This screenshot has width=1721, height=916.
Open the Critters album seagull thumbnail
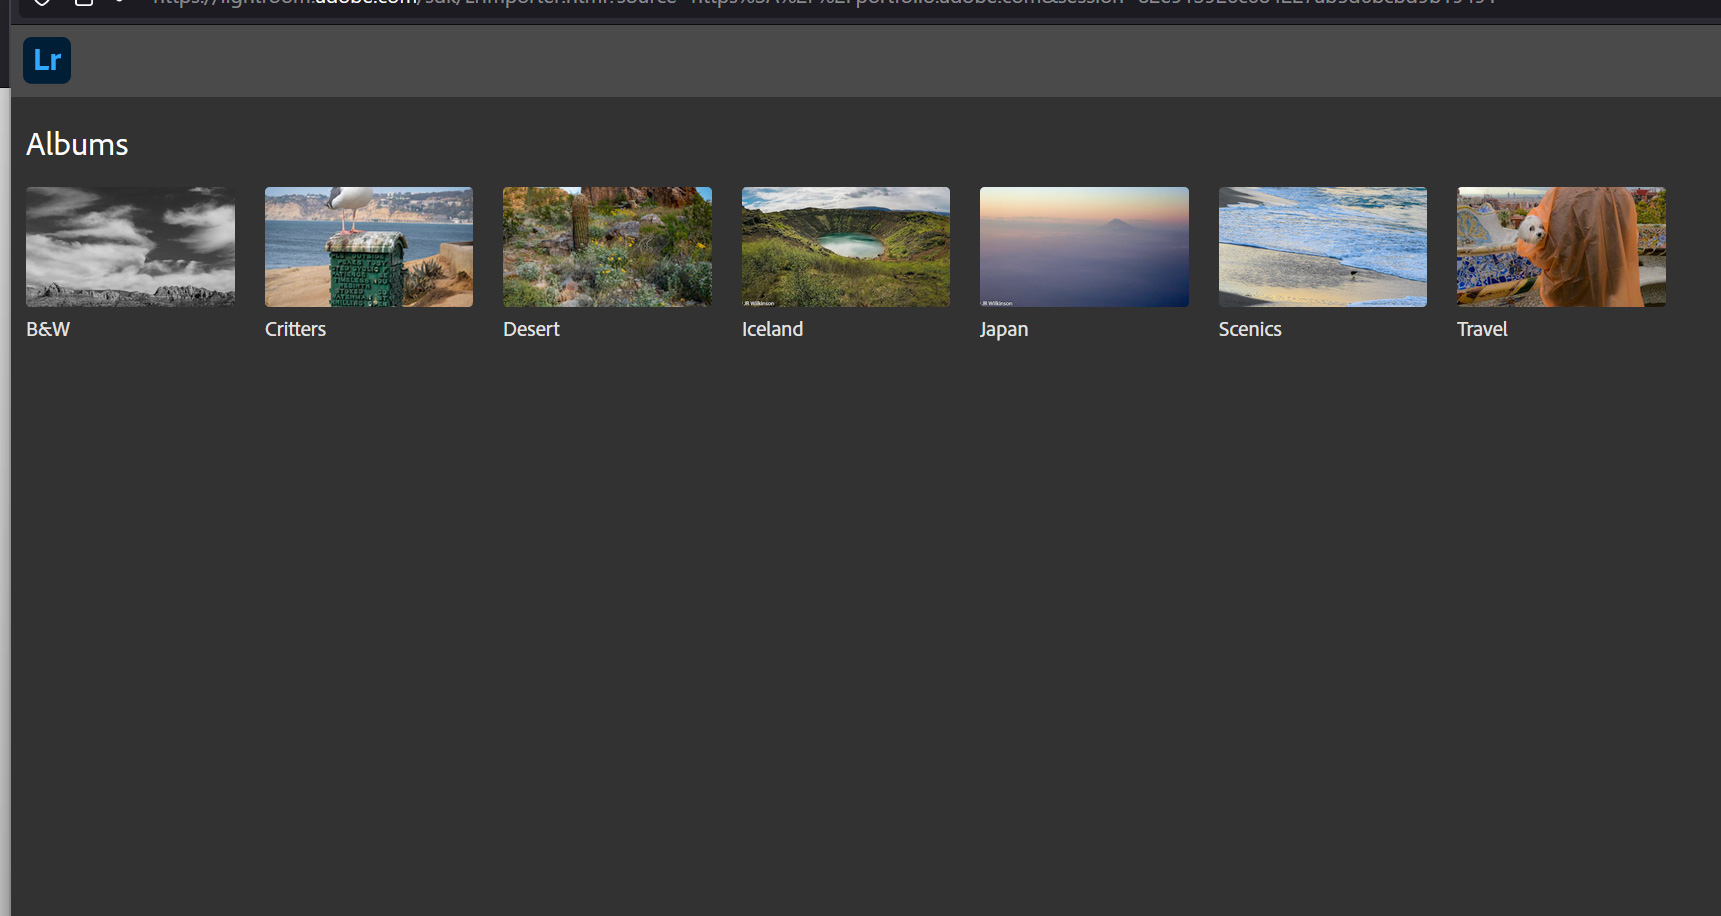[369, 247]
